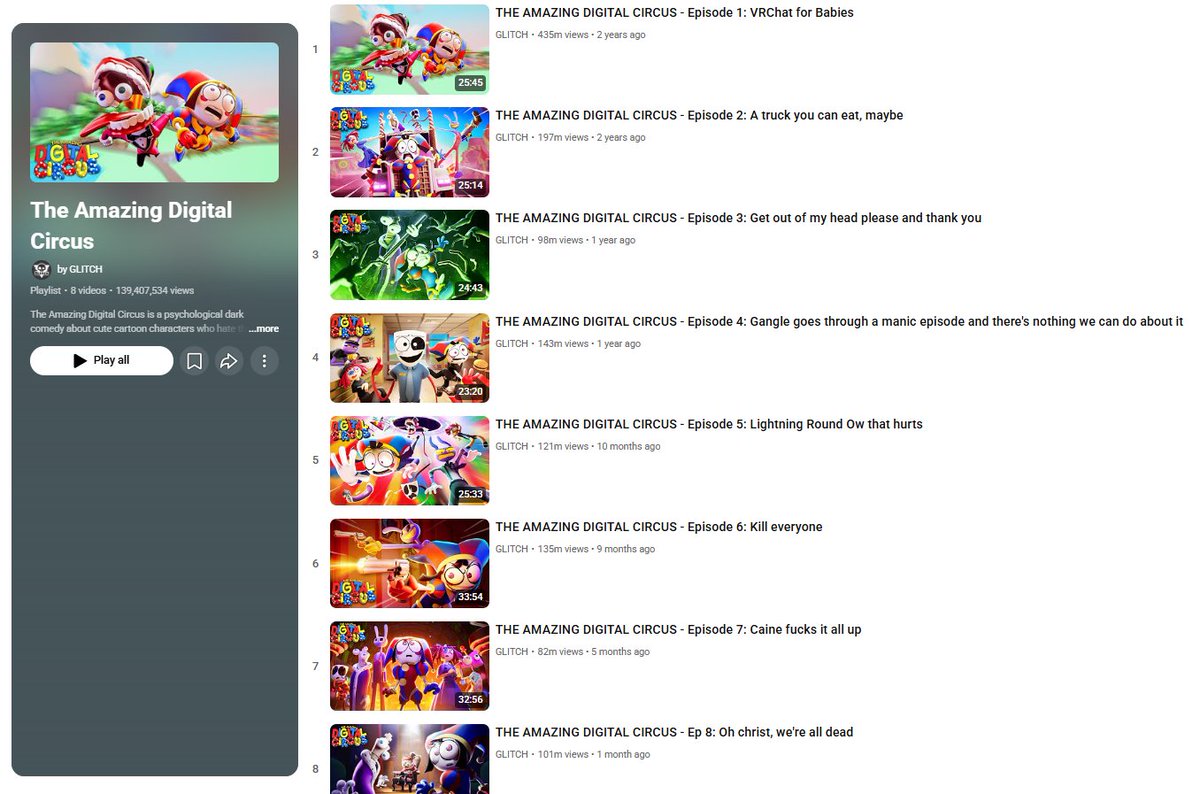Click '197m views • 2 years ago' text

591,138
